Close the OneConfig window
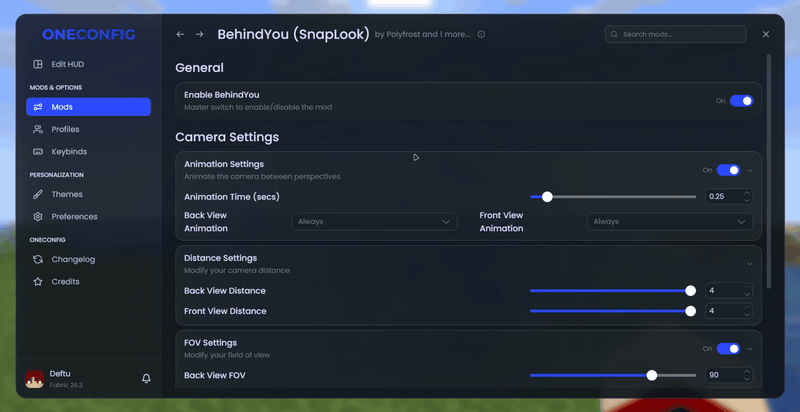The height and width of the screenshot is (412, 800). (x=766, y=34)
